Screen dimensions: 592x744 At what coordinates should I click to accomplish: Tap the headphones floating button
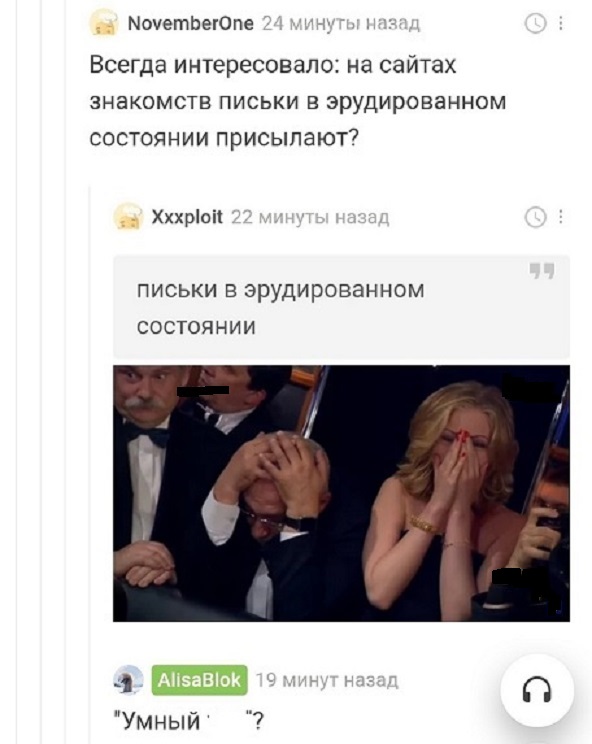(537, 690)
